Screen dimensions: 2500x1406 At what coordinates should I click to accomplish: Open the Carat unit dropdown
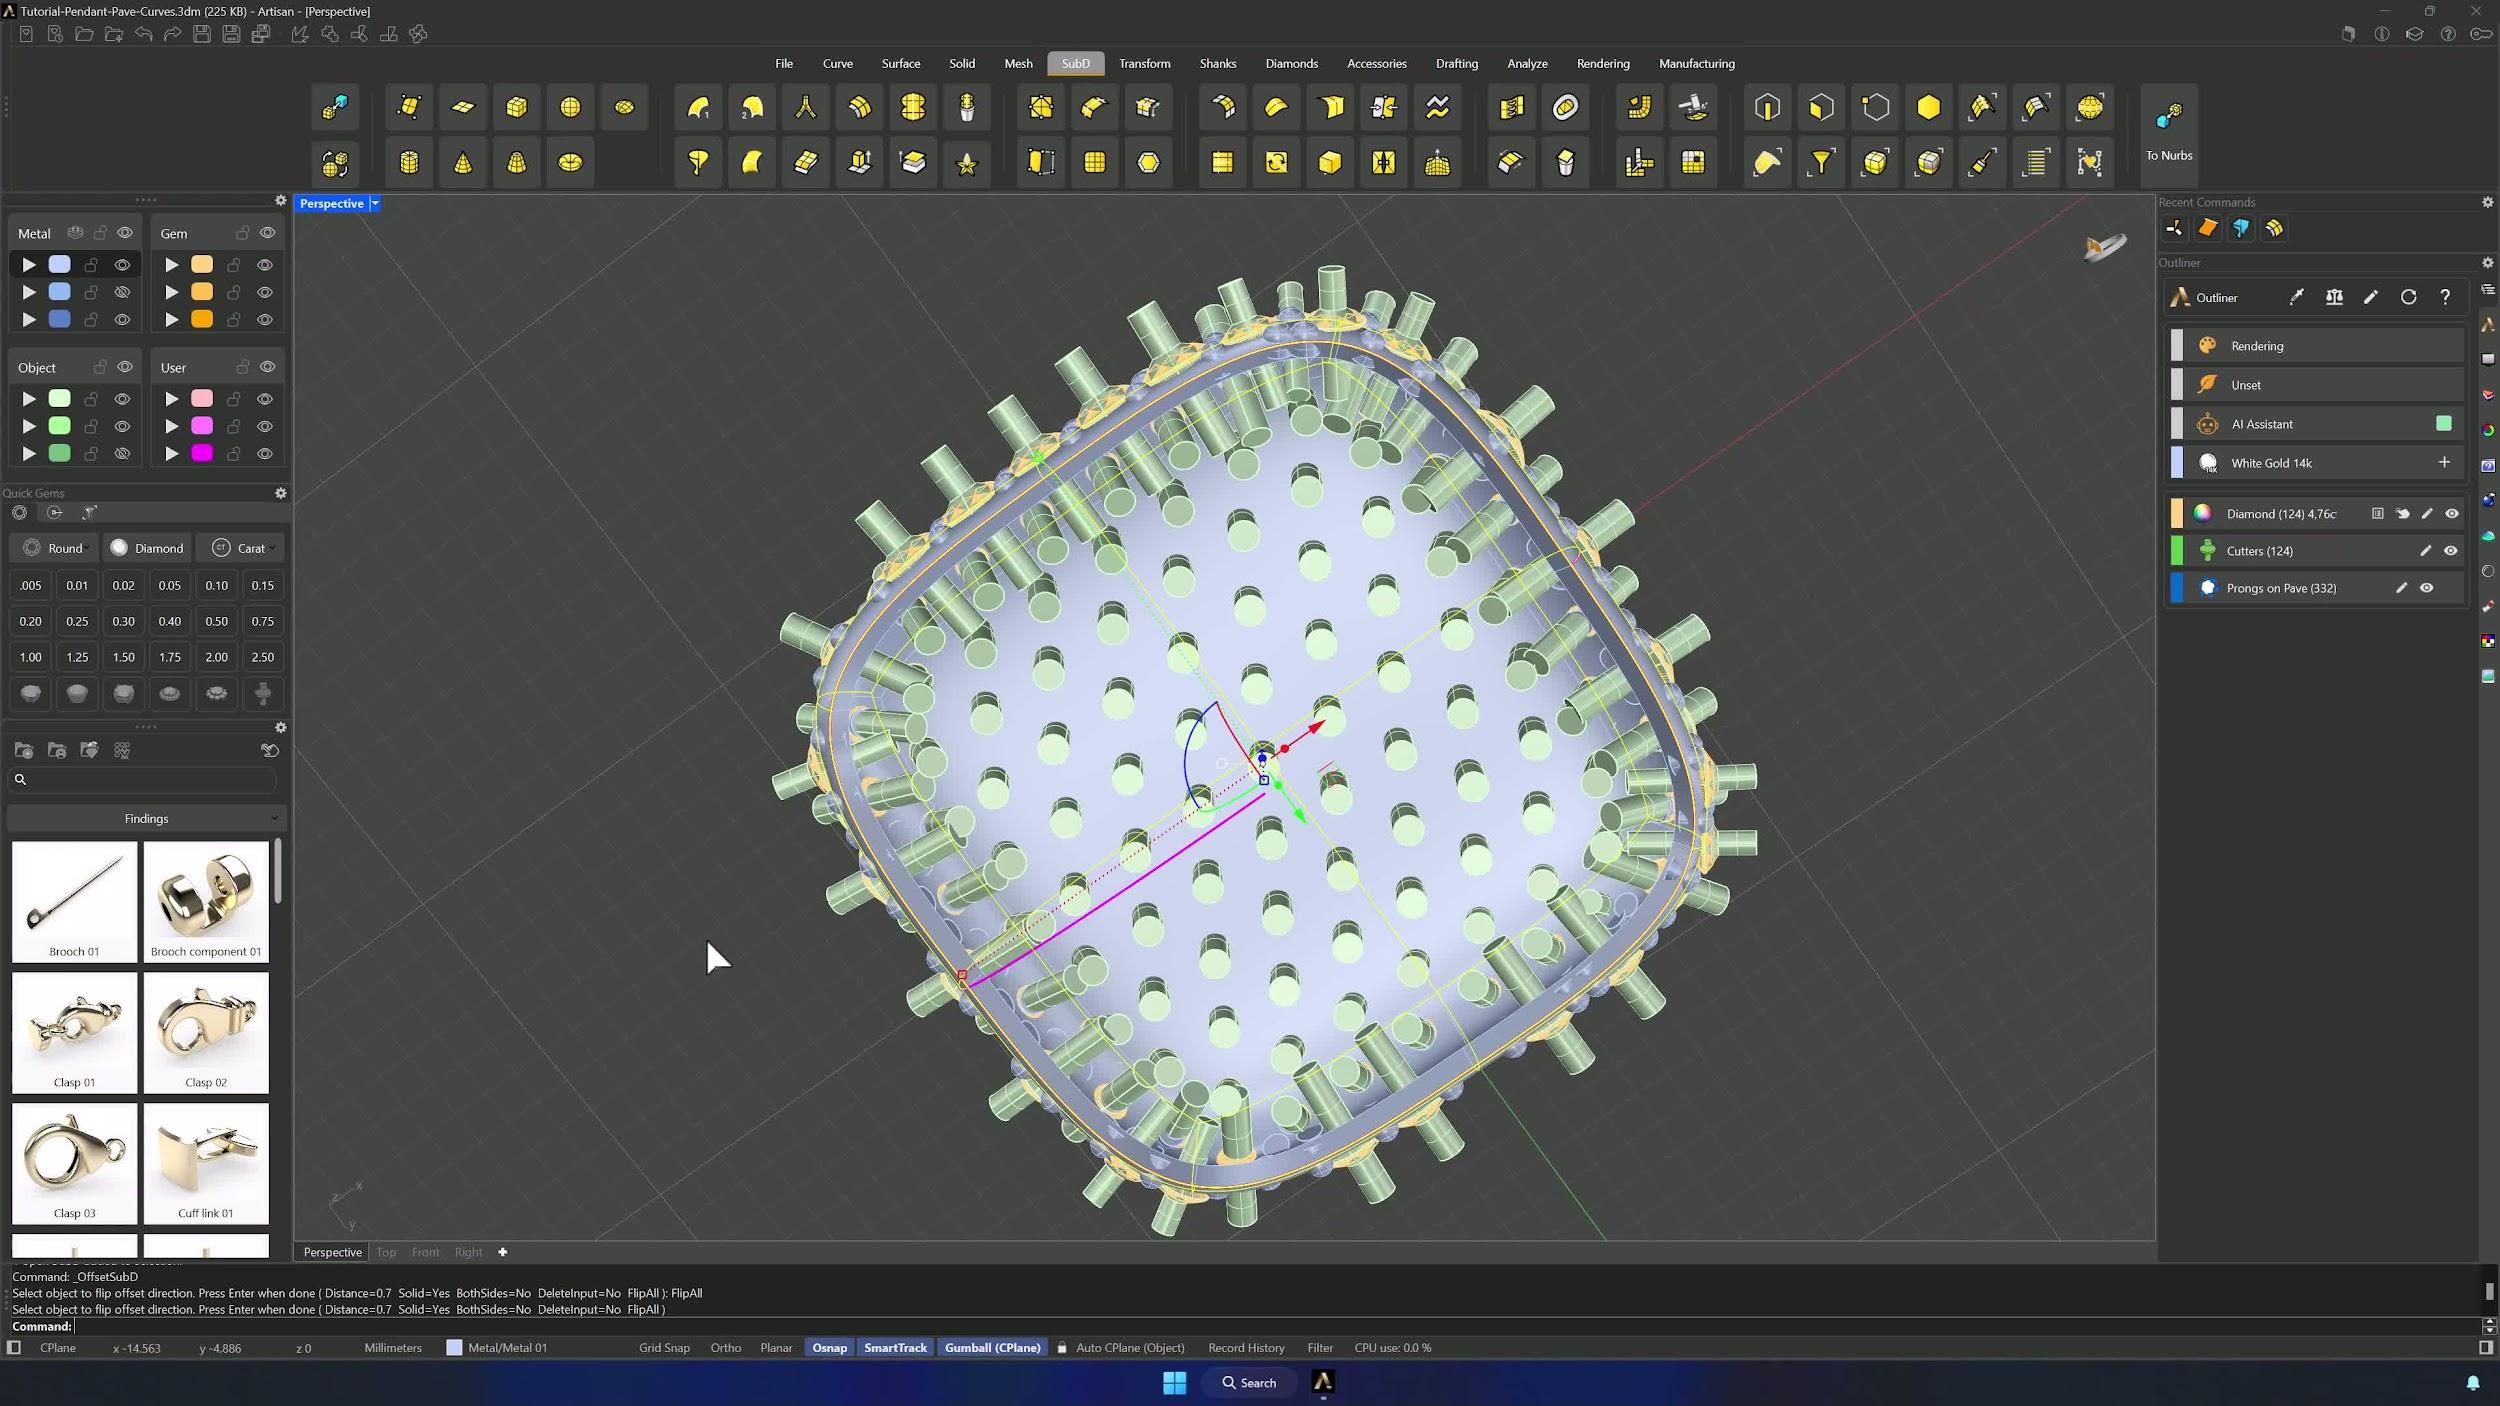pyautogui.click(x=243, y=548)
